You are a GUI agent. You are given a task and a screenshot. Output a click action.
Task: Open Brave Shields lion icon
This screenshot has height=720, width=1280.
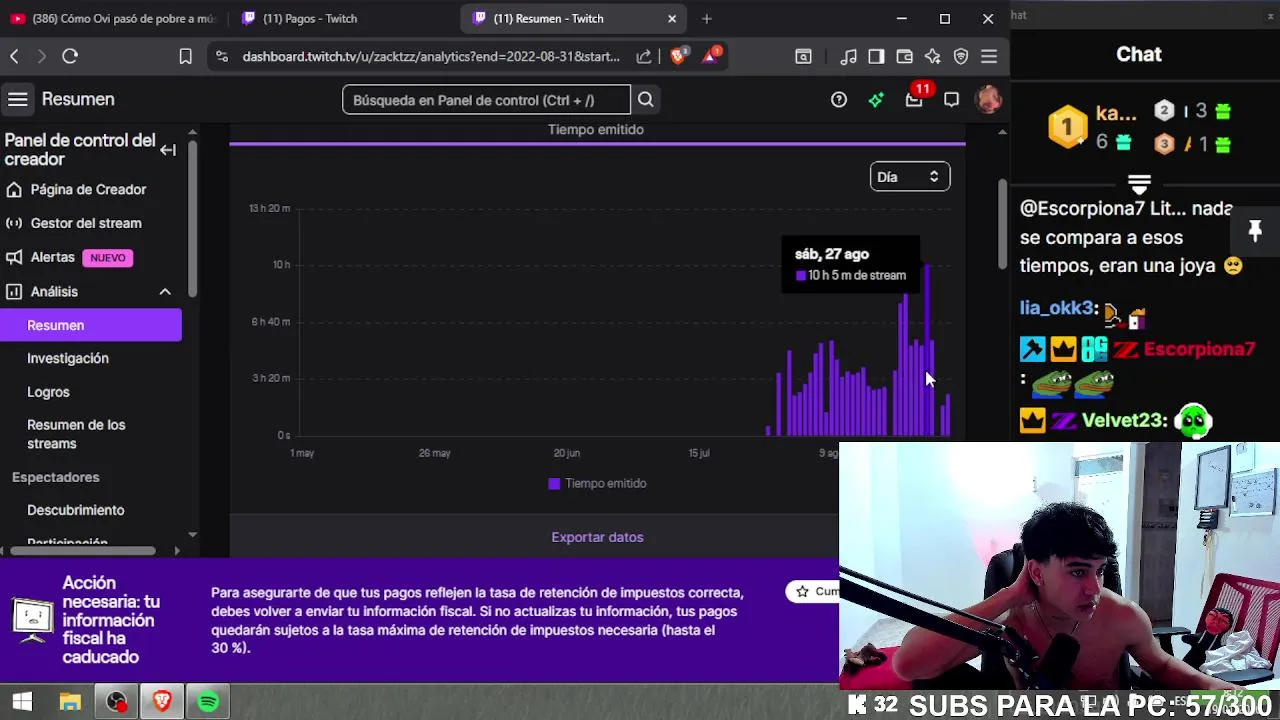click(x=678, y=56)
